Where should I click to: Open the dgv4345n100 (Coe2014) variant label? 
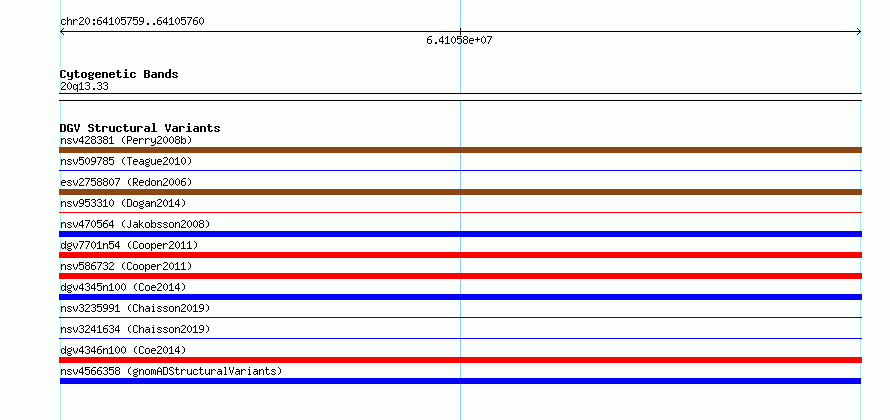[123, 287]
